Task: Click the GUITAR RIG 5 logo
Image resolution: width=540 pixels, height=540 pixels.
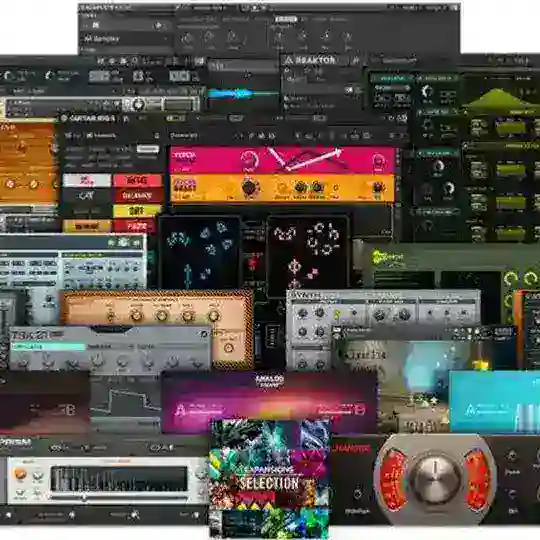Action: 88,118
